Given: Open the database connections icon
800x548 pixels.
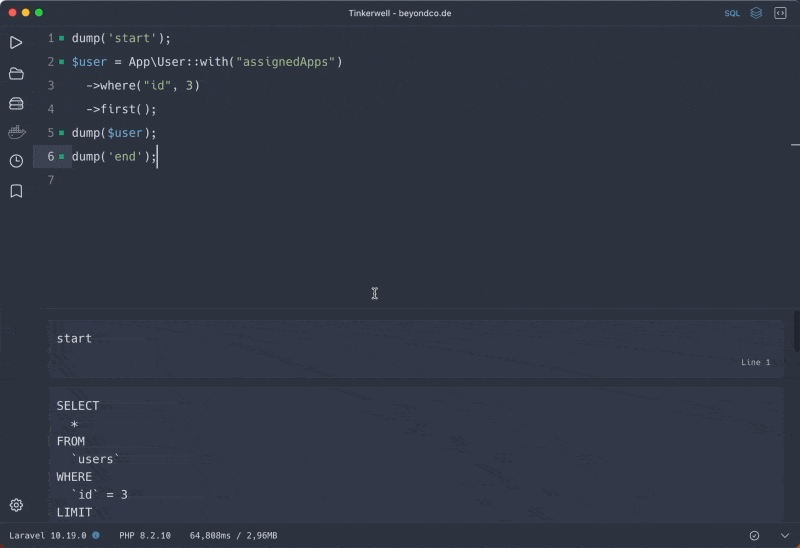Looking at the screenshot, I should (x=16, y=104).
